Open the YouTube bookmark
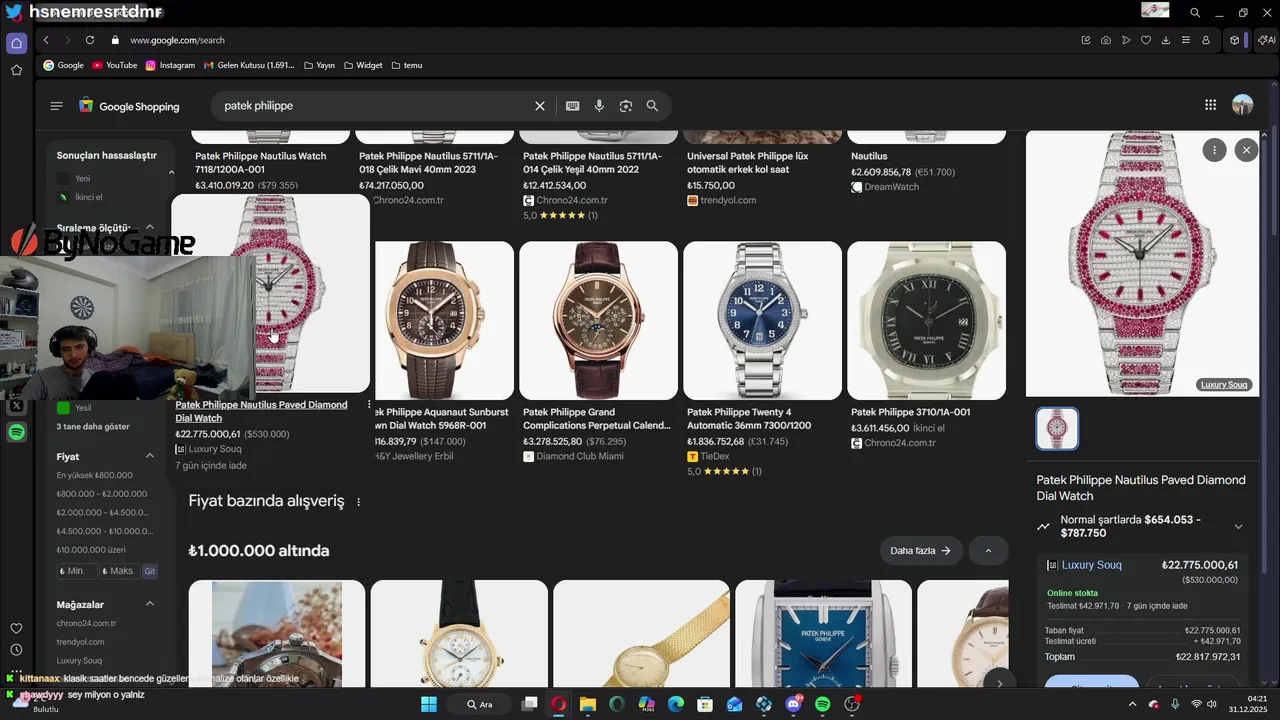The height and width of the screenshot is (720, 1280). click(x=114, y=65)
